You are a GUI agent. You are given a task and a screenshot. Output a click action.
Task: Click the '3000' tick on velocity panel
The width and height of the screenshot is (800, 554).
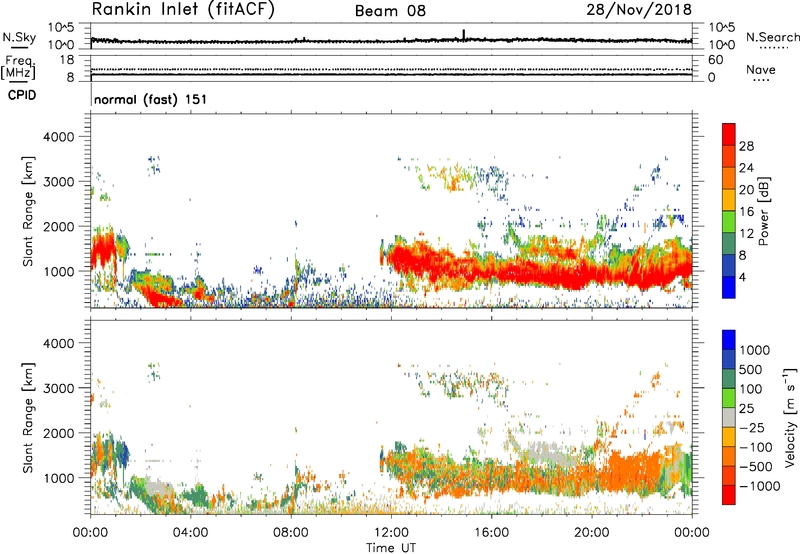point(59,388)
